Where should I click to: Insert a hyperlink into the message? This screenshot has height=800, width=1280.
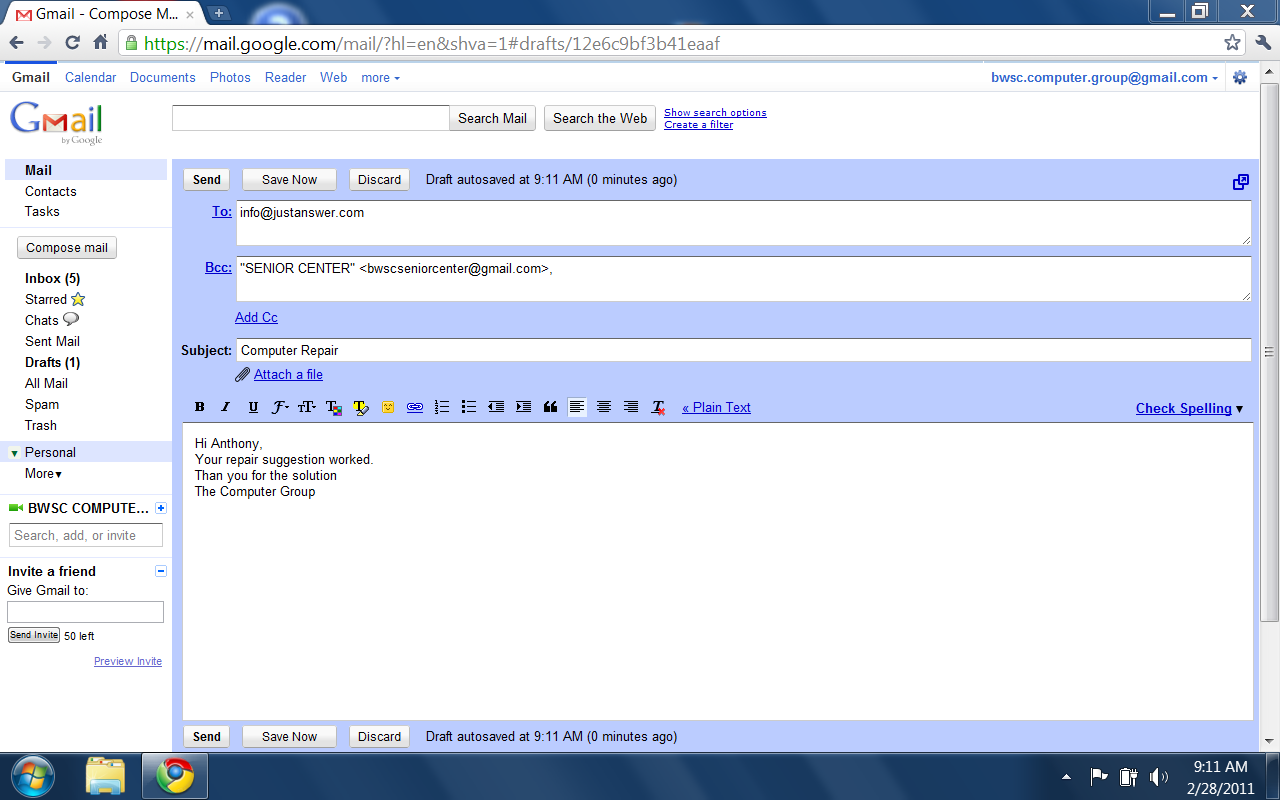415,407
